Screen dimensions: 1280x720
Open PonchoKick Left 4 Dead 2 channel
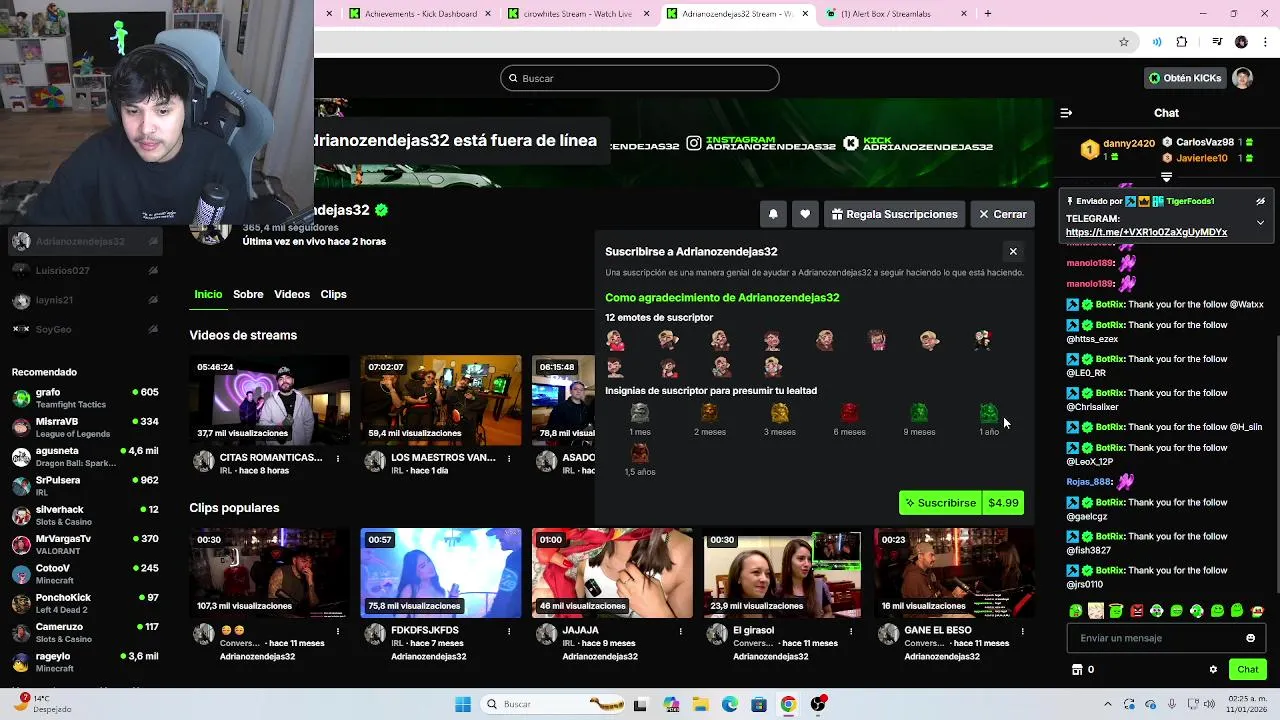pos(85,603)
